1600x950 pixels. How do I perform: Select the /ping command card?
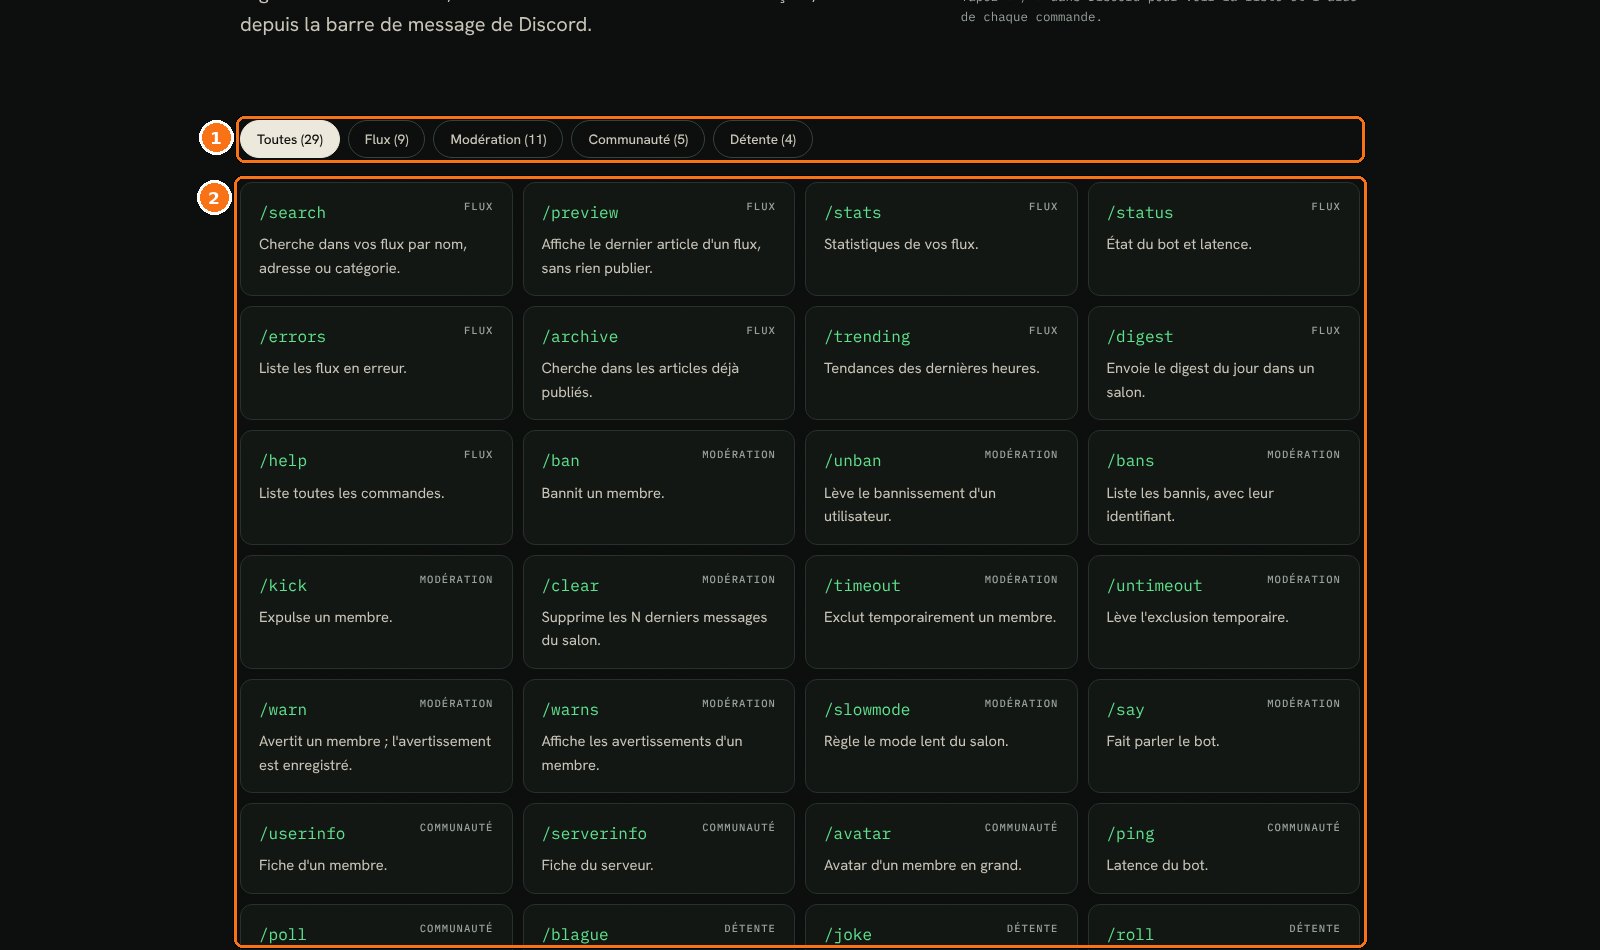click(1224, 848)
